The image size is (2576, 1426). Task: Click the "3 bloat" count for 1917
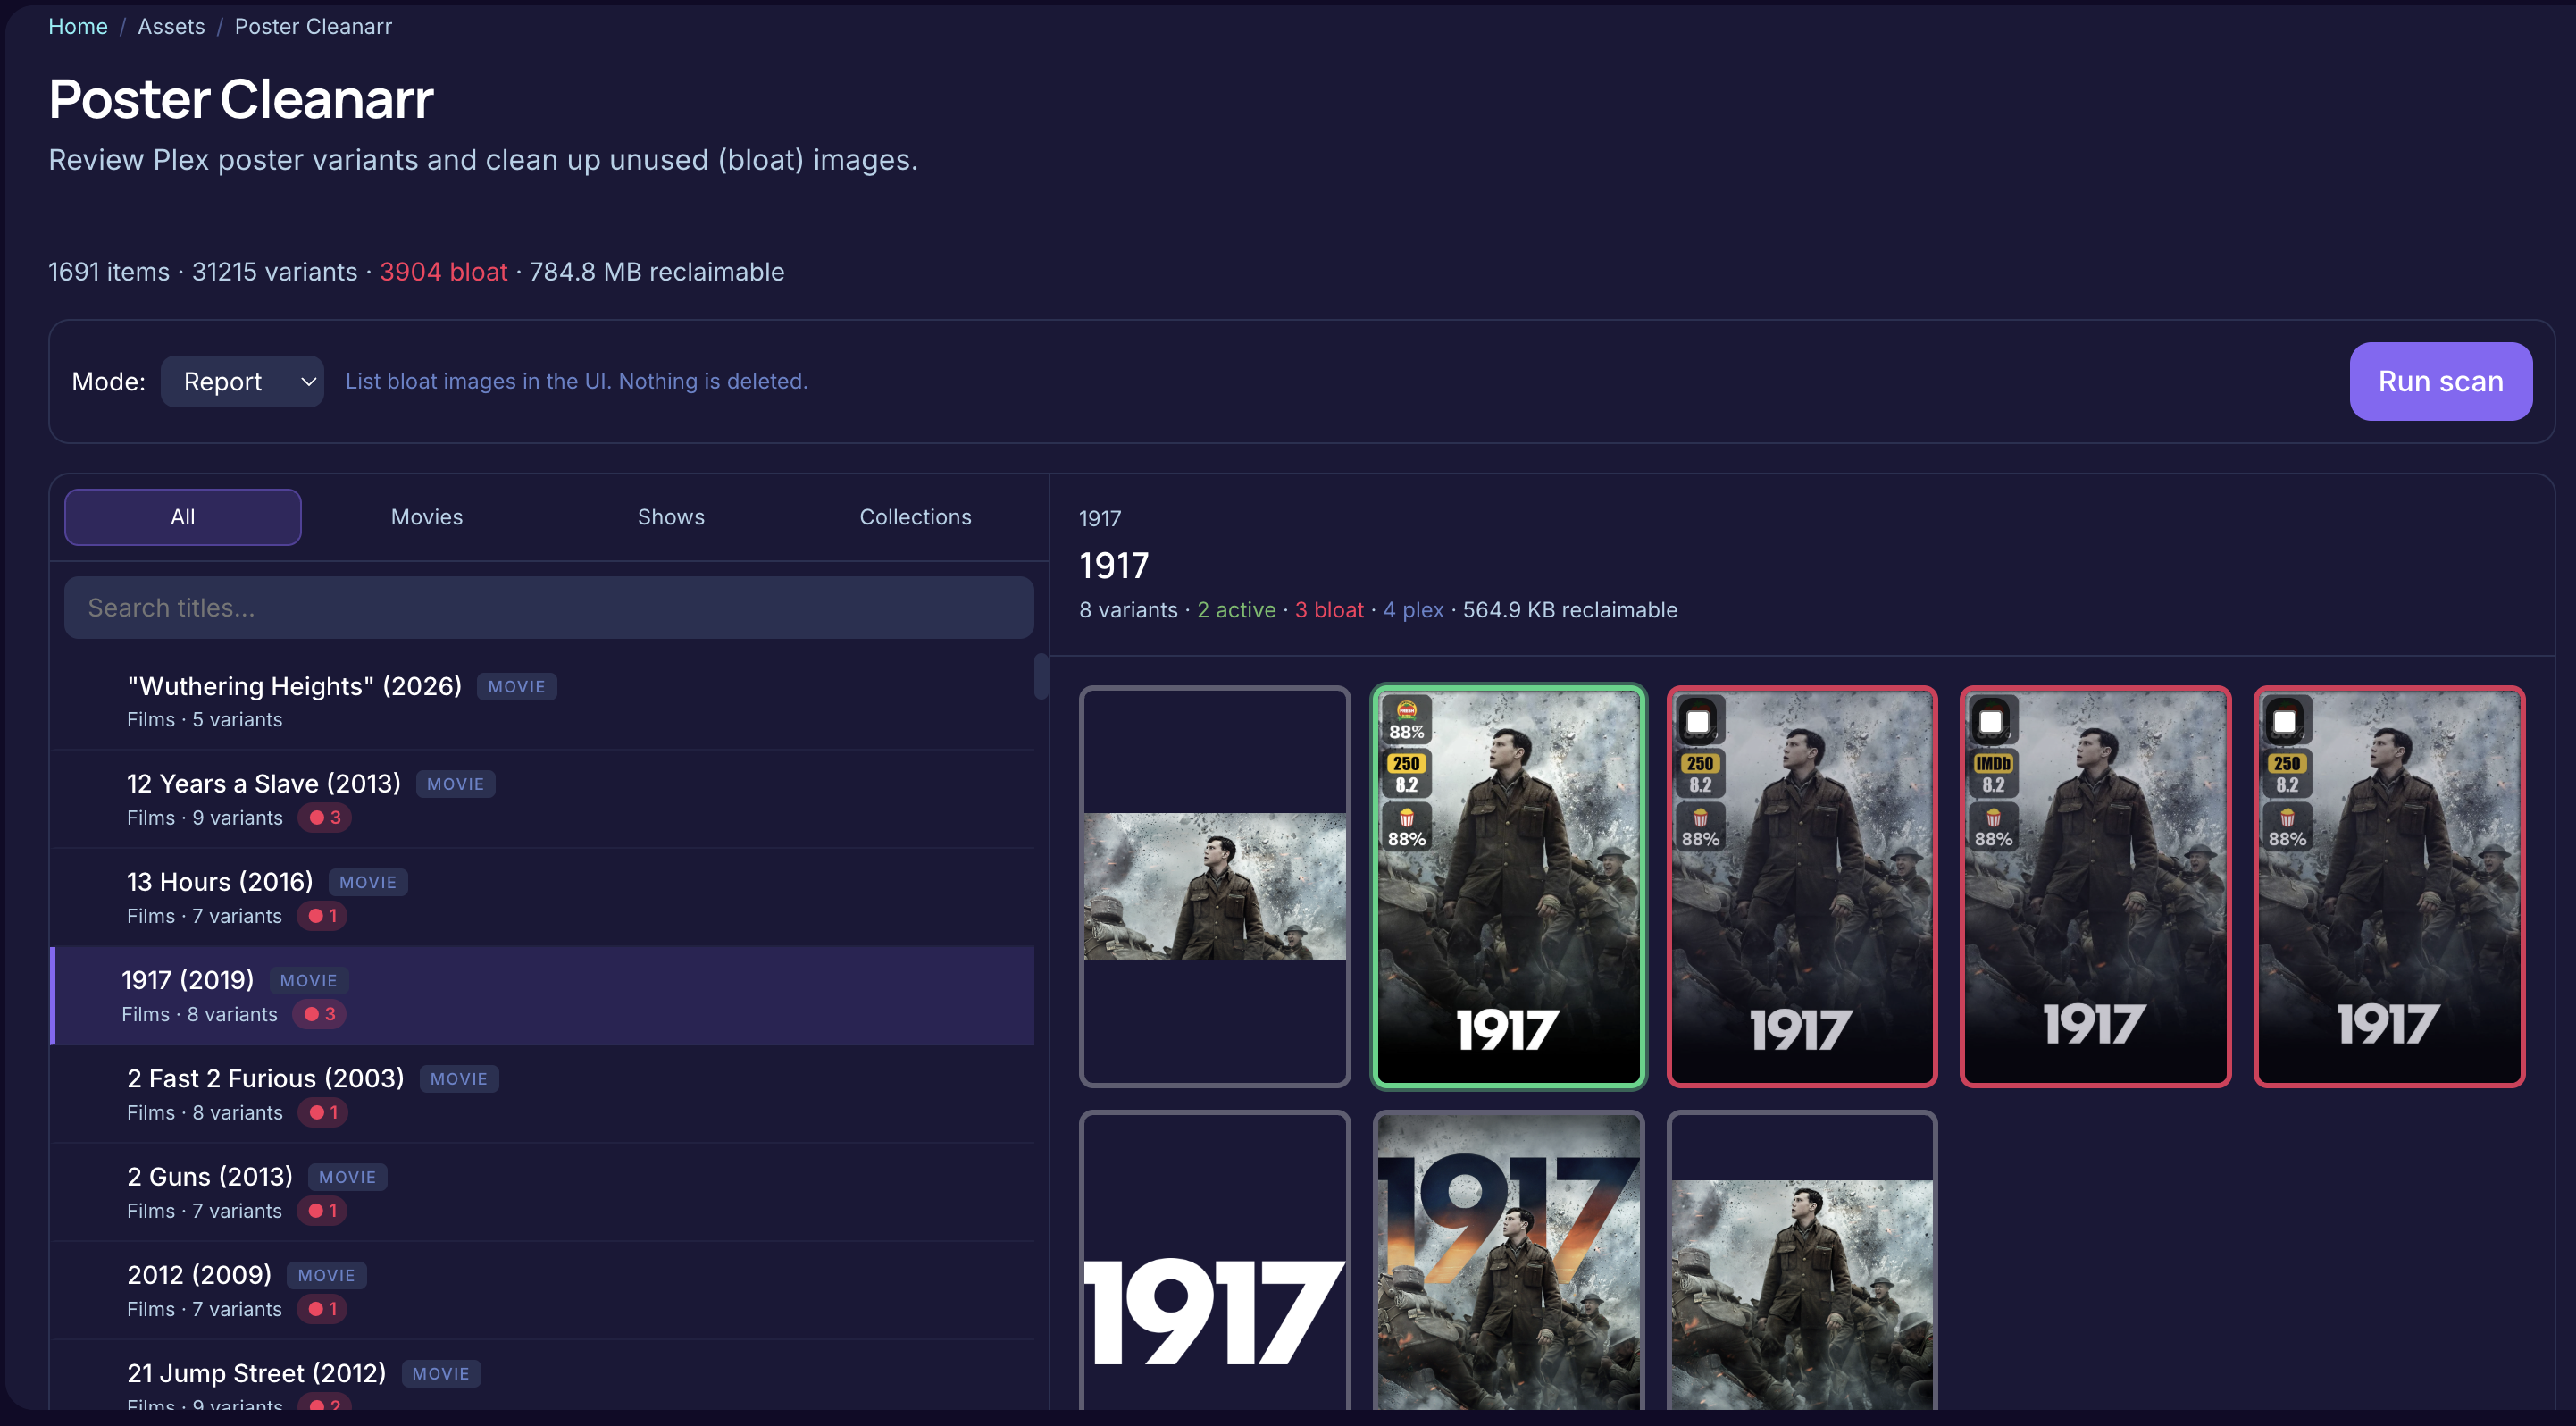tap(1329, 610)
